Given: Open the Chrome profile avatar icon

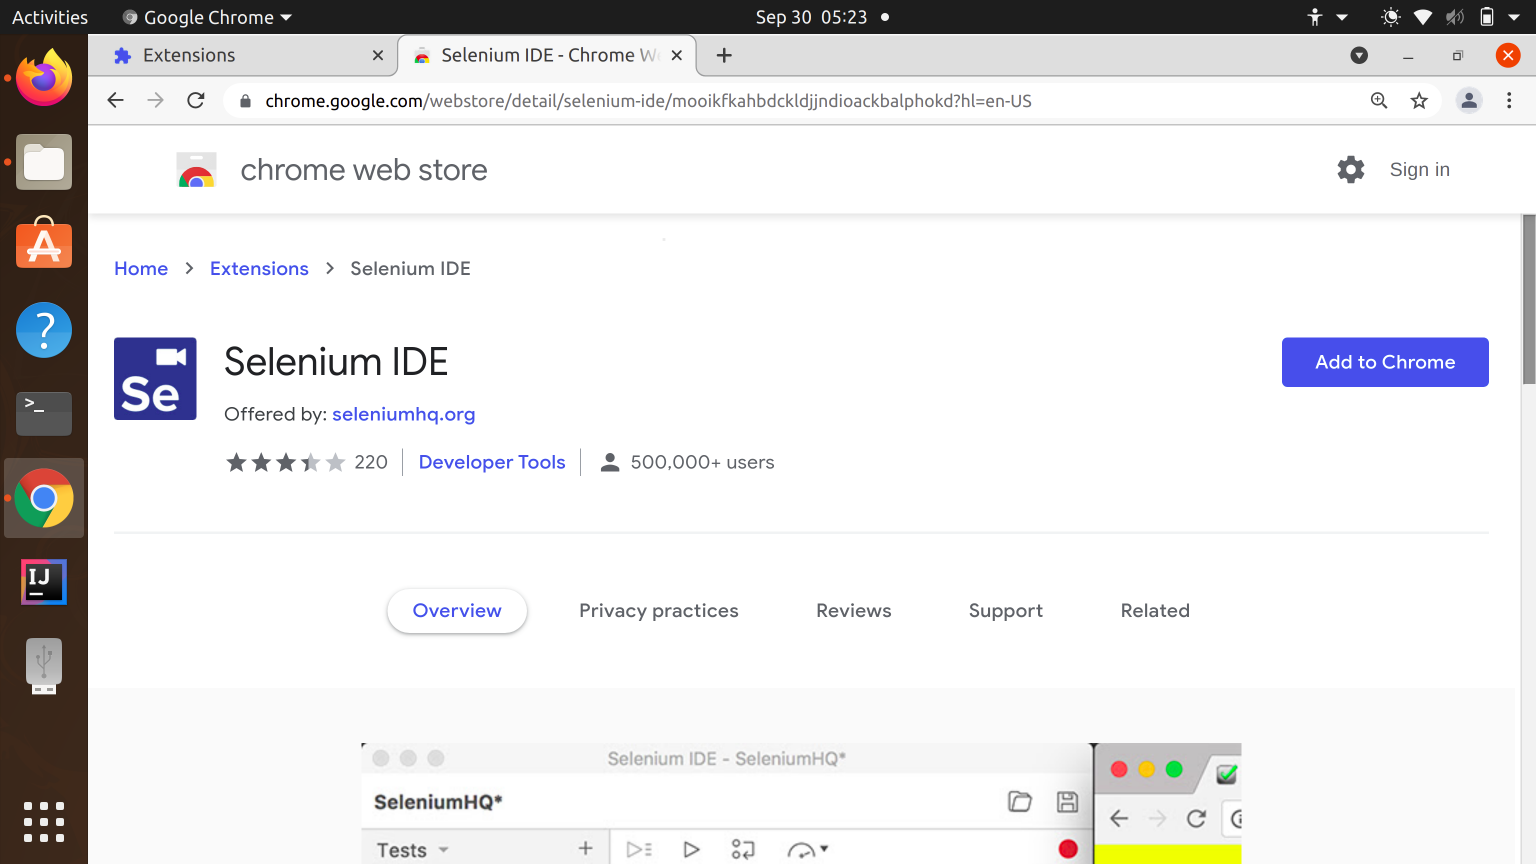Looking at the screenshot, I should (x=1468, y=100).
